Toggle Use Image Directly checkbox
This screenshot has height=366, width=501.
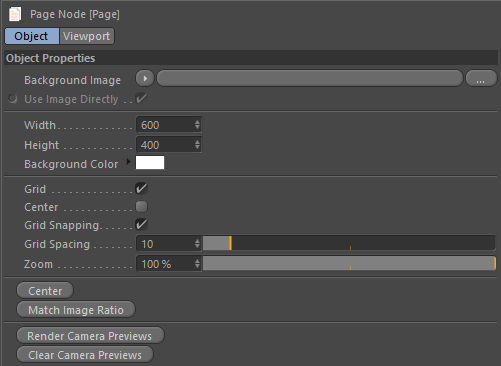pos(141,99)
